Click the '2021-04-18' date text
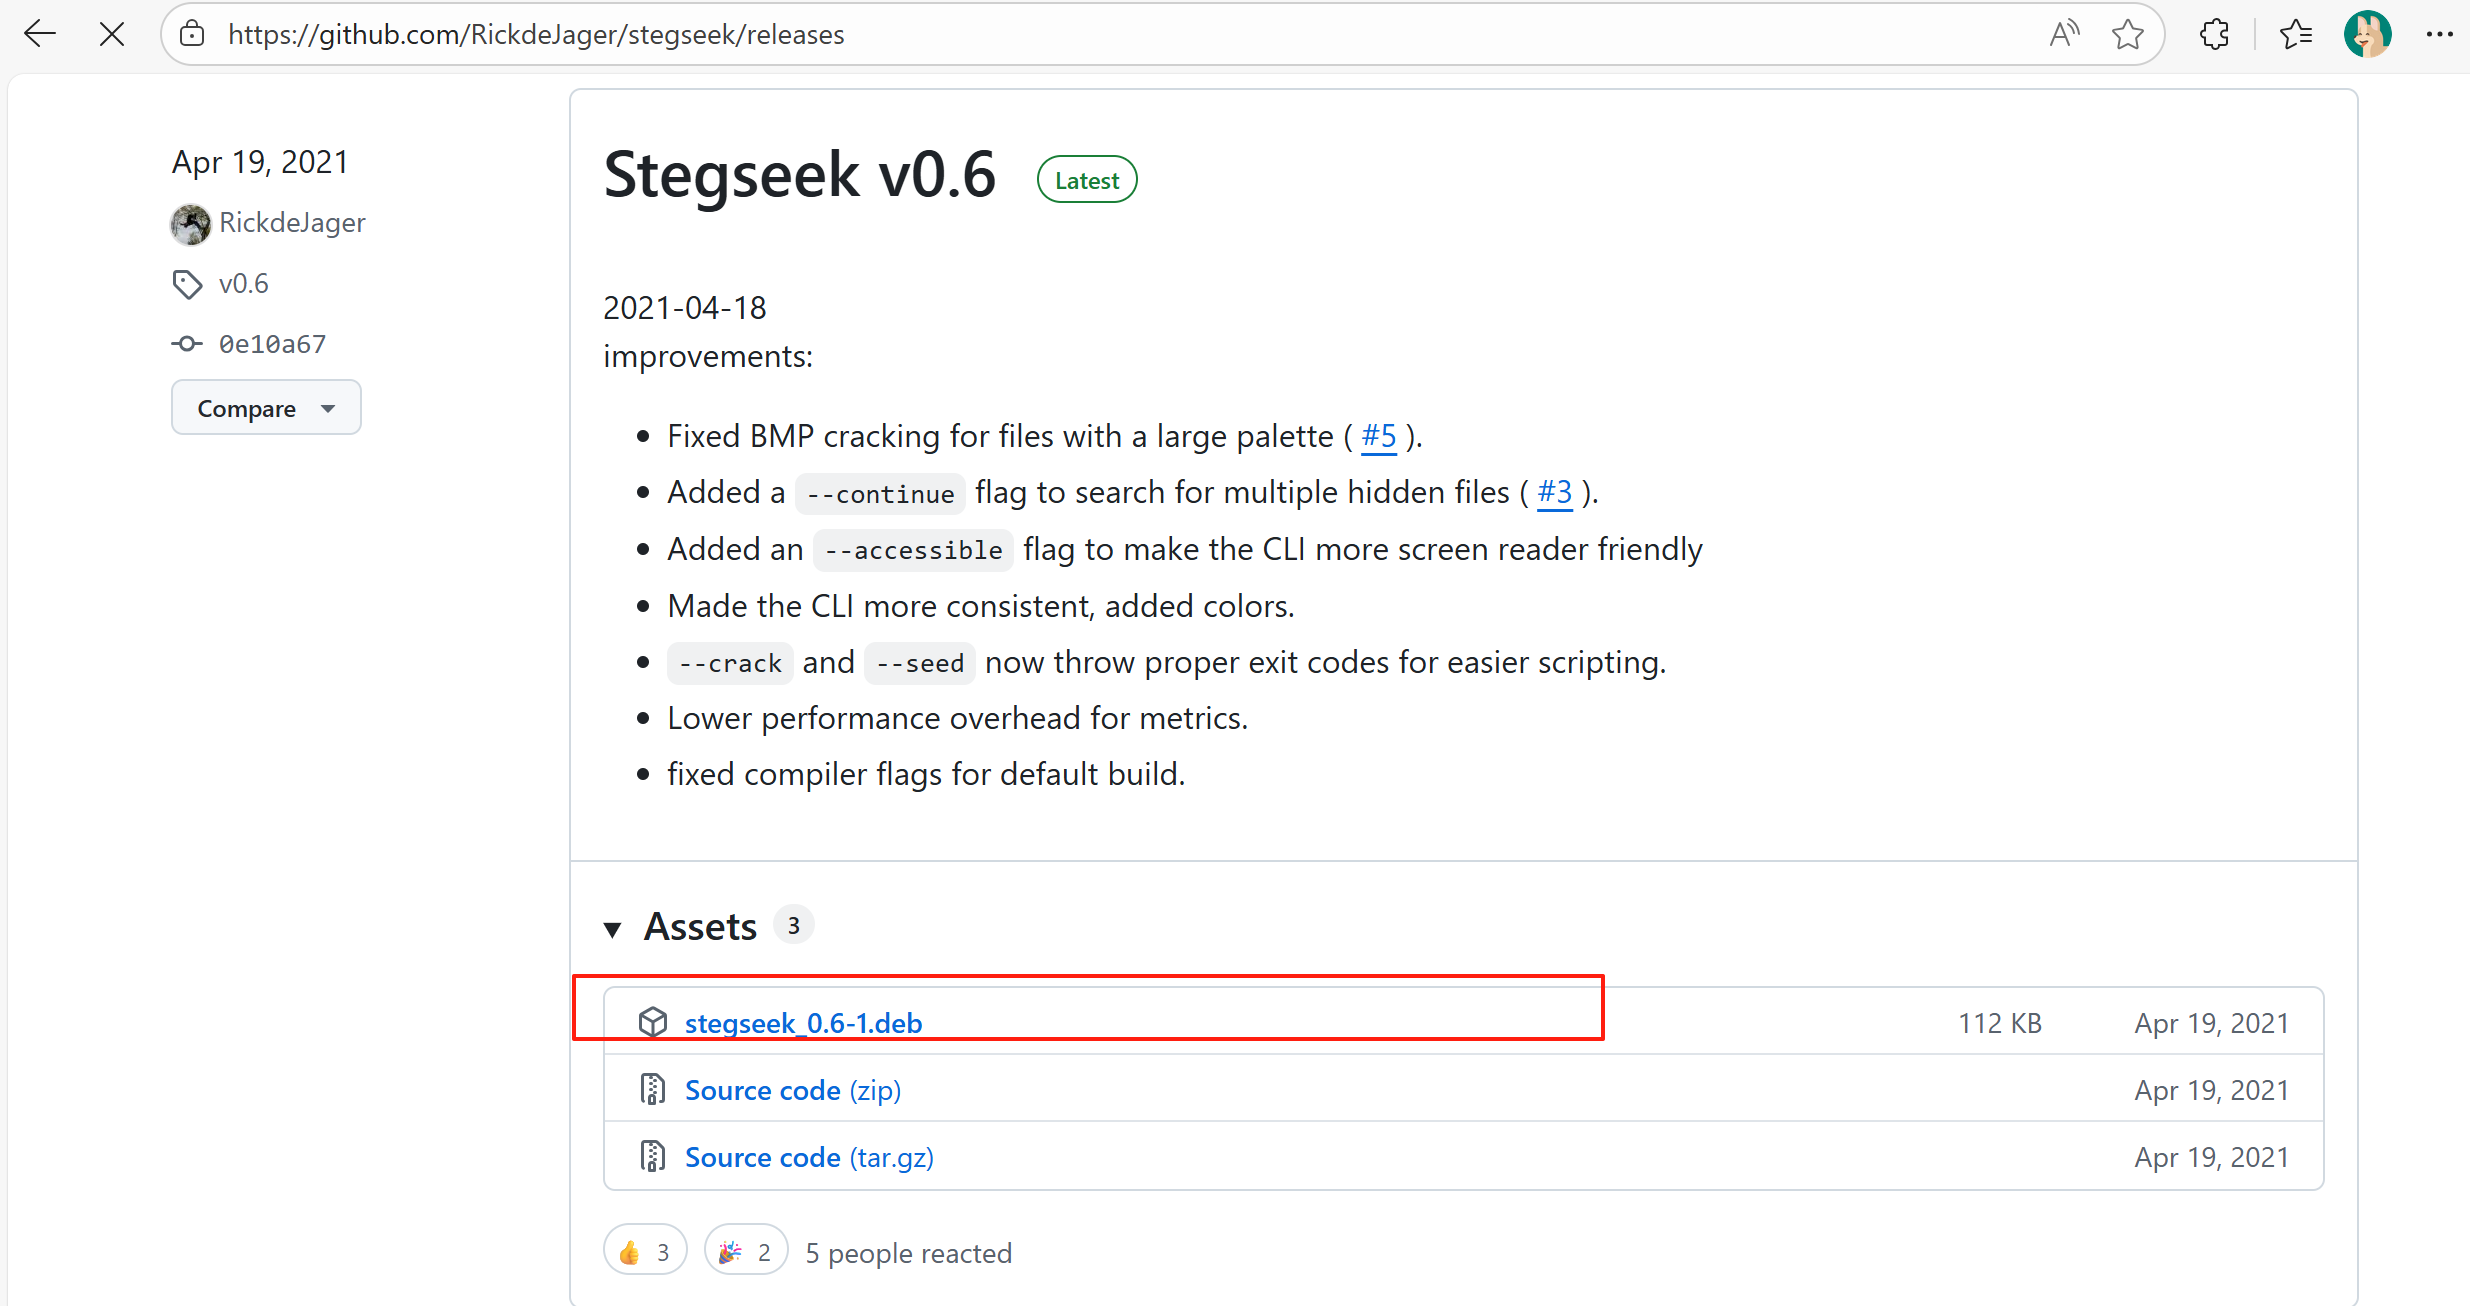This screenshot has height=1306, width=2470. point(685,308)
